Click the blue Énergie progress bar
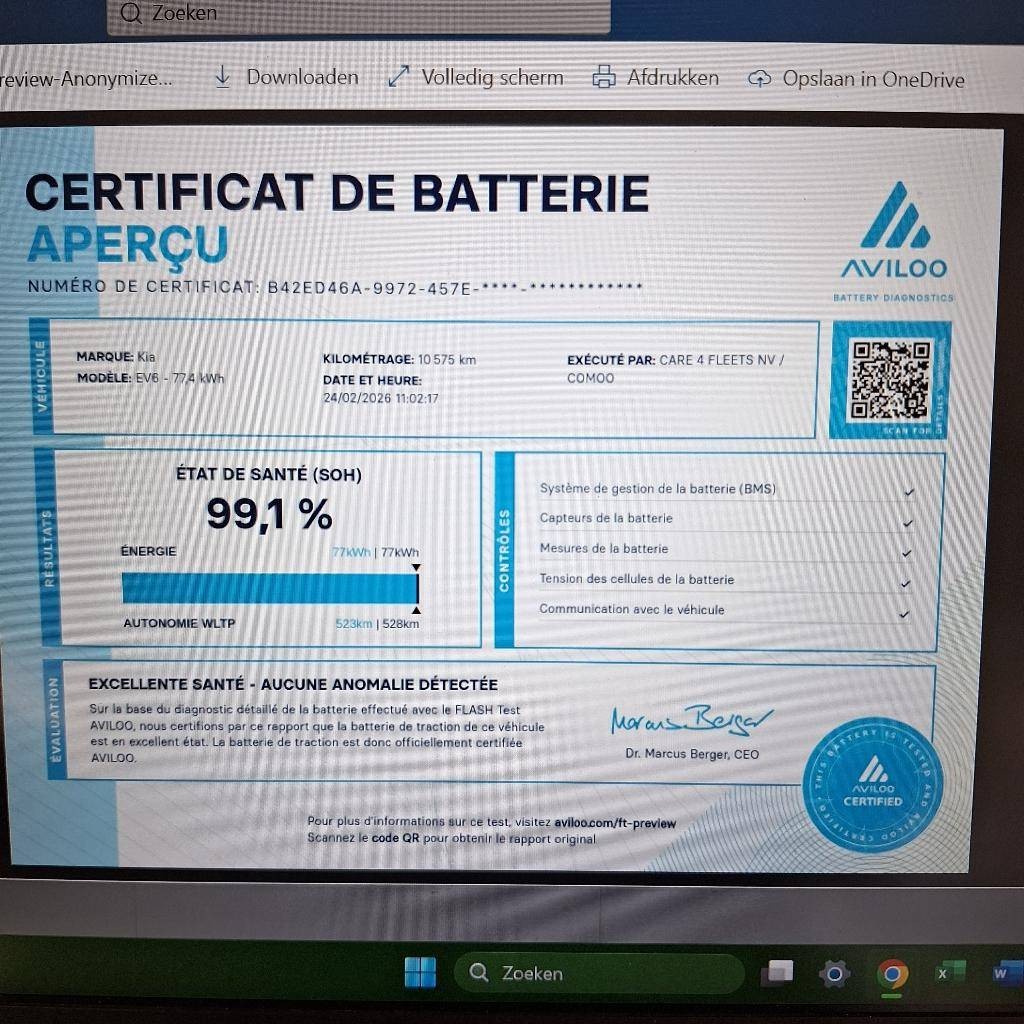This screenshot has height=1024, width=1024. click(x=268, y=588)
